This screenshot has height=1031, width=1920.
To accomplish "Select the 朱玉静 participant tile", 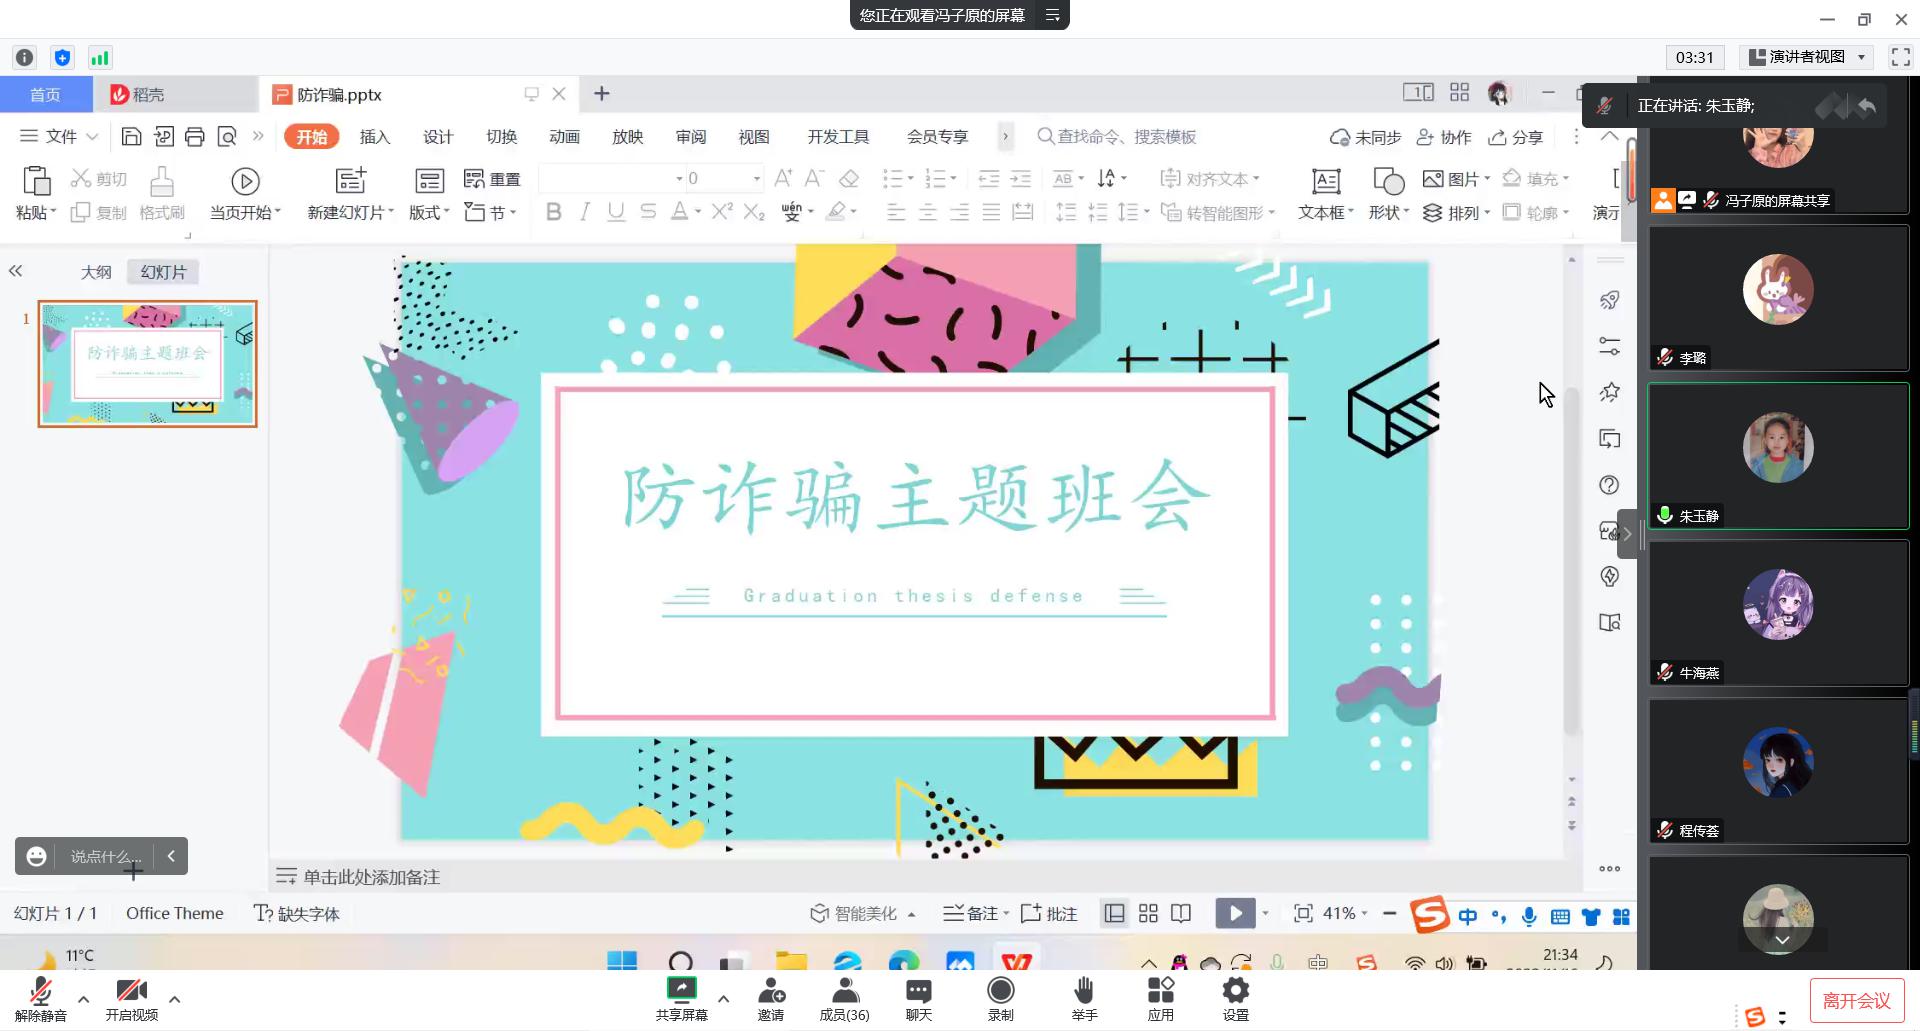I will pyautogui.click(x=1777, y=456).
